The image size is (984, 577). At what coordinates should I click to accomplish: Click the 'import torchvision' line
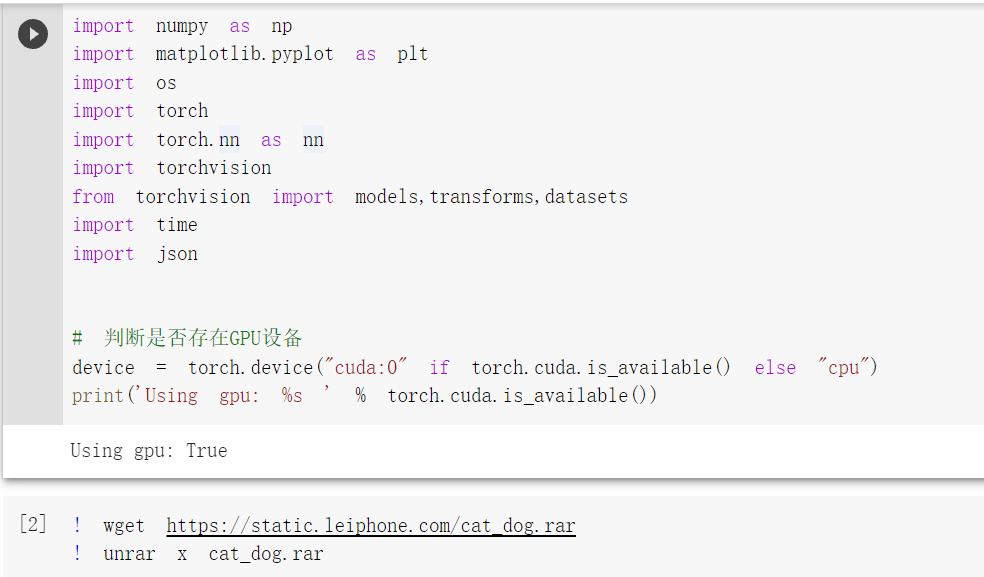click(171, 168)
